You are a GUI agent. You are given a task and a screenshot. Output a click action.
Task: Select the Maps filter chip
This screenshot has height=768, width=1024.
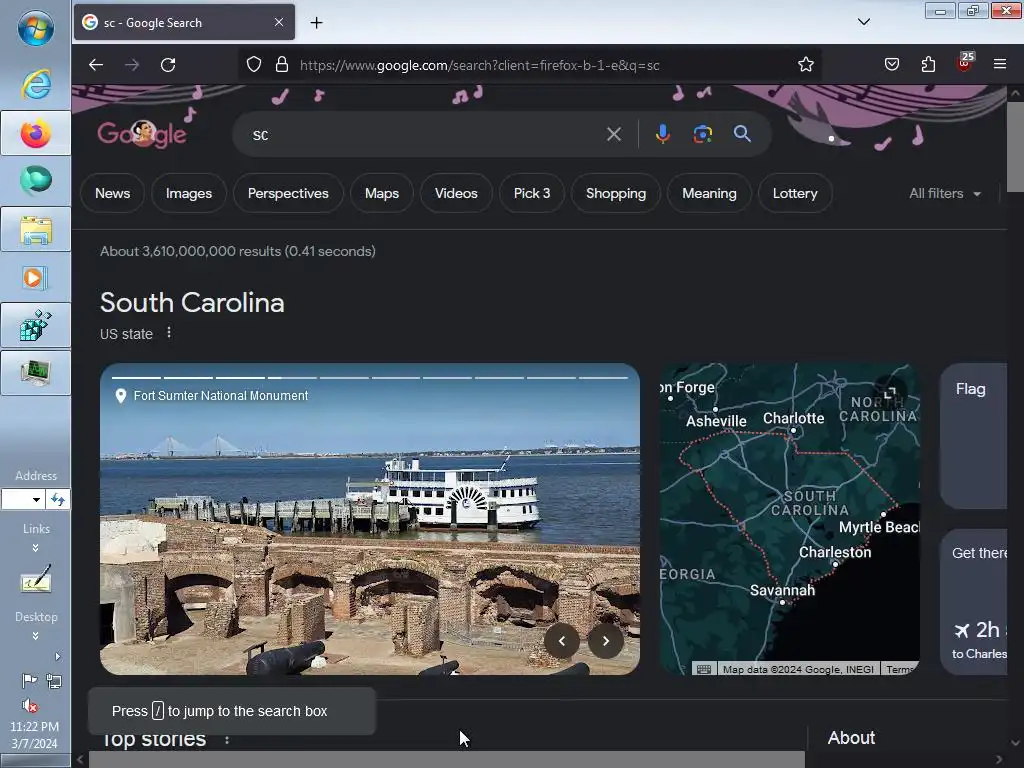click(x=382, y=193)
